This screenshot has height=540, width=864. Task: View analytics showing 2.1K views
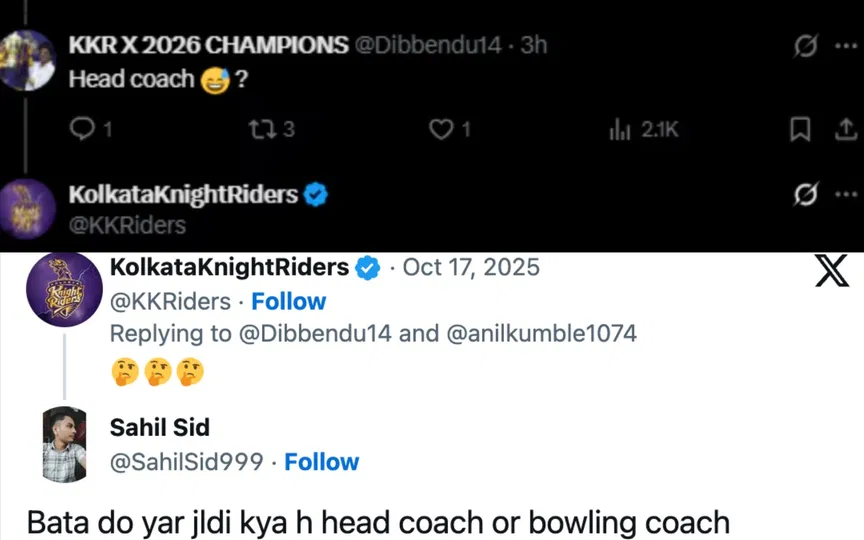coord(644,129)
